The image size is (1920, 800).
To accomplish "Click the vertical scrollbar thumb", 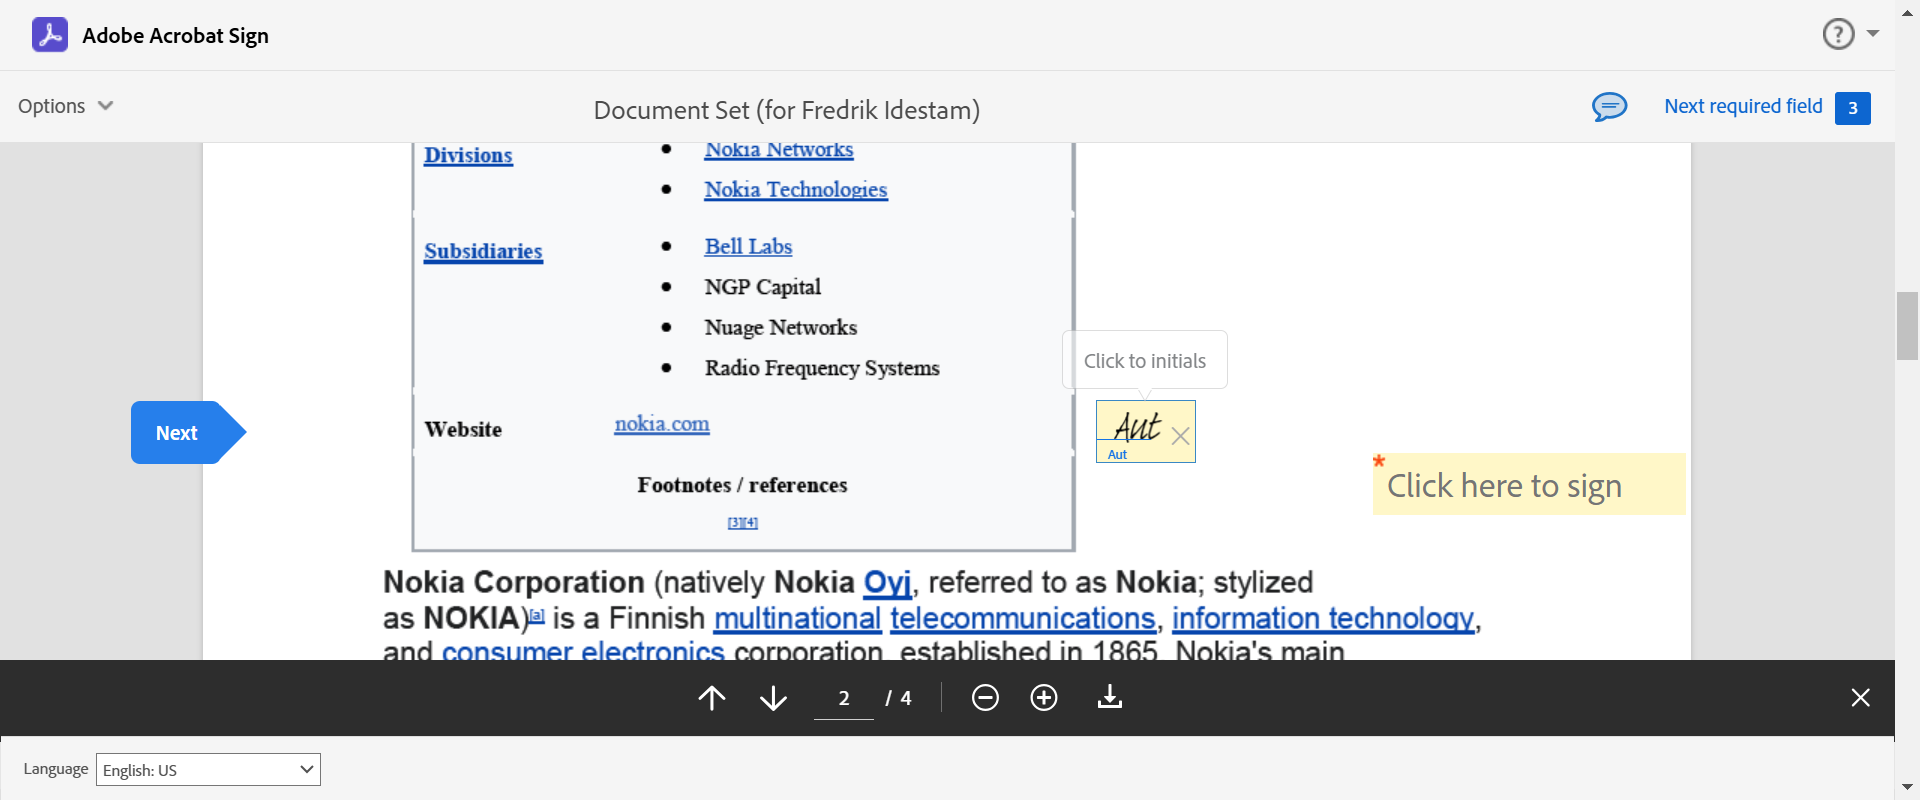I will tap(1907, 326).
